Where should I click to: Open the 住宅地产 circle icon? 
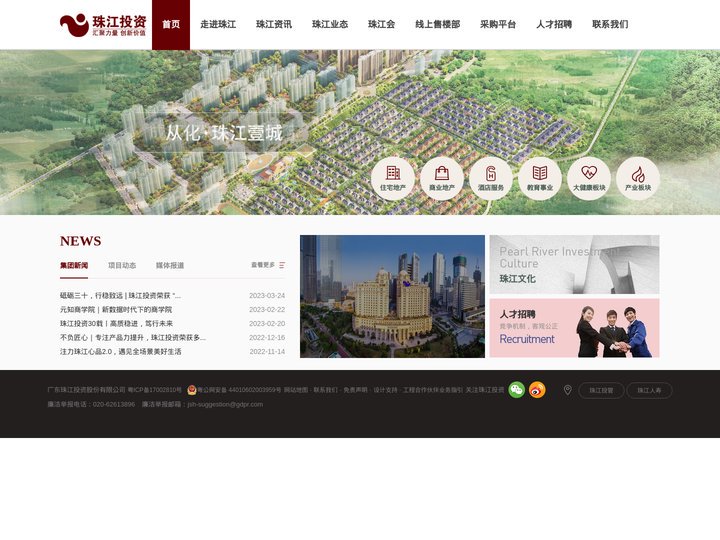coord(393,179)
